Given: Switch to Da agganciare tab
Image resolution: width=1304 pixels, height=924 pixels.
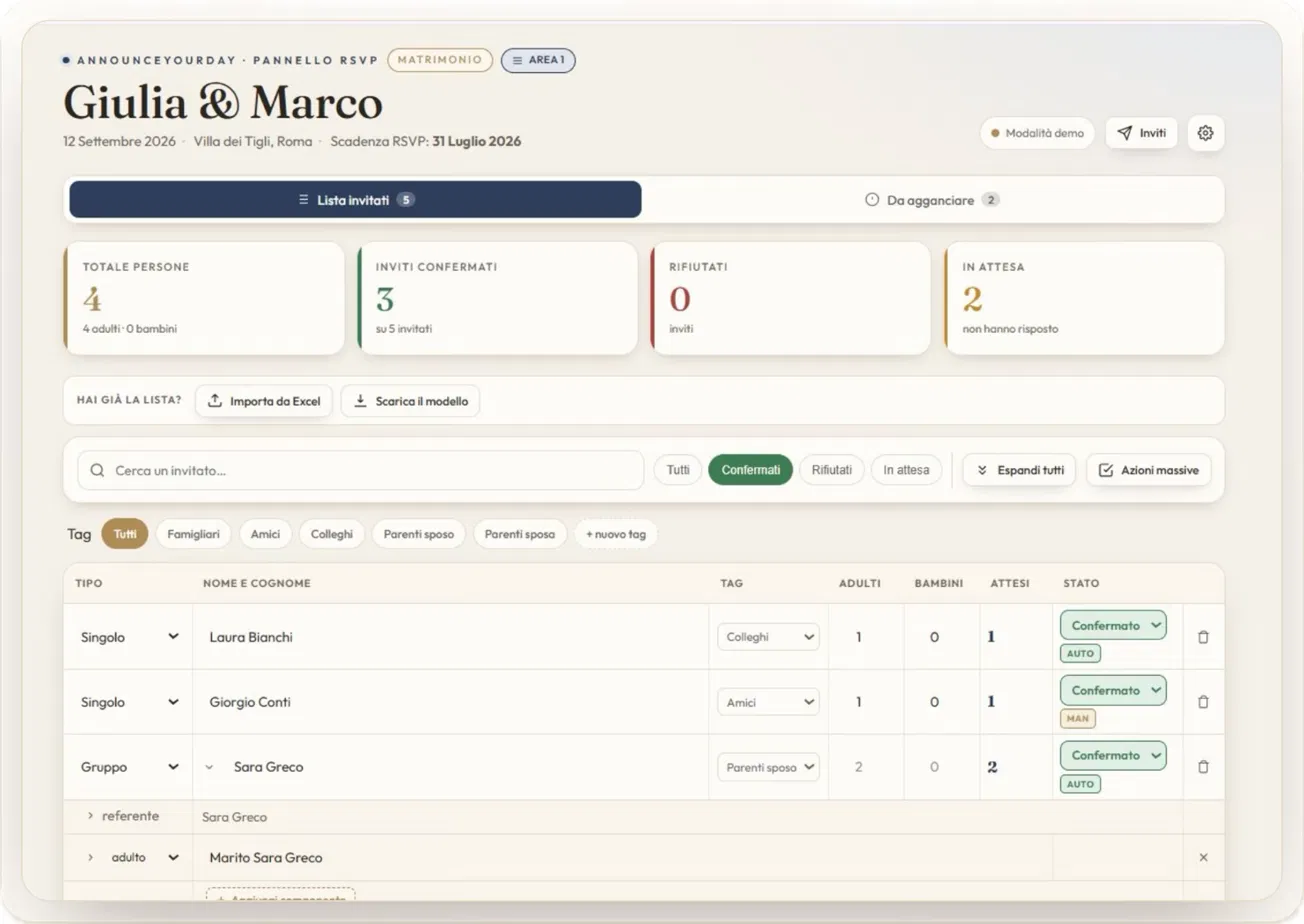Looking at the screenshot, I should pyautogui.click(x=931, y=200).
